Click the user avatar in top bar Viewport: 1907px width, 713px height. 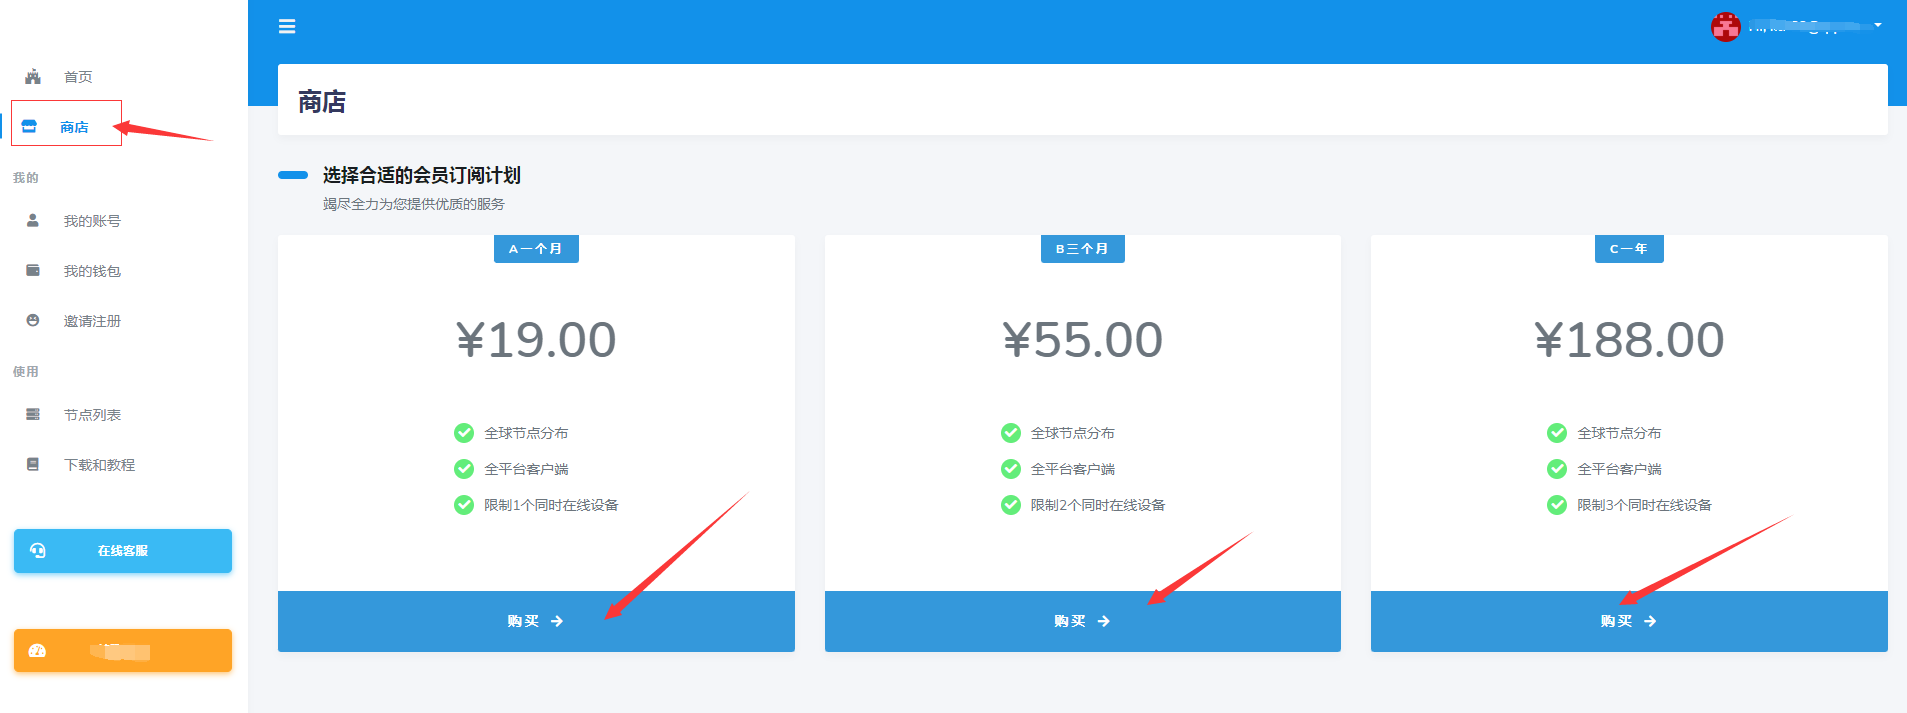click(x=1725, y=27)
